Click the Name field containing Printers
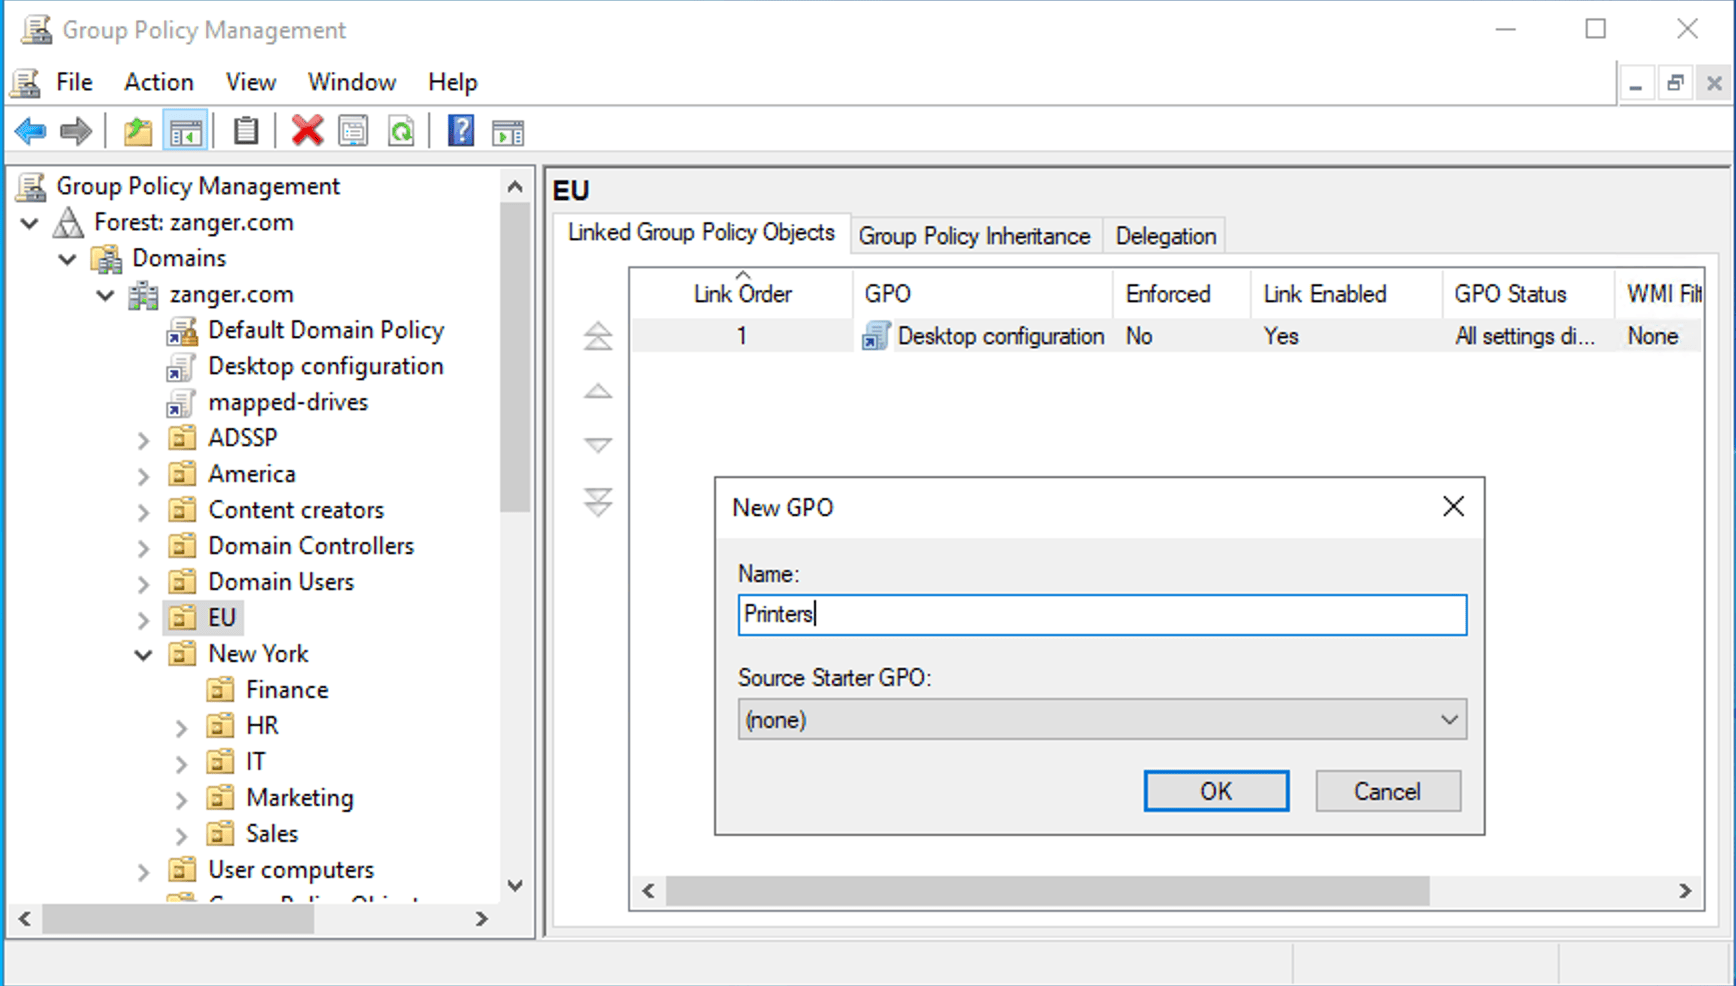The image size is (1736, 986). tap(1100, 615)
